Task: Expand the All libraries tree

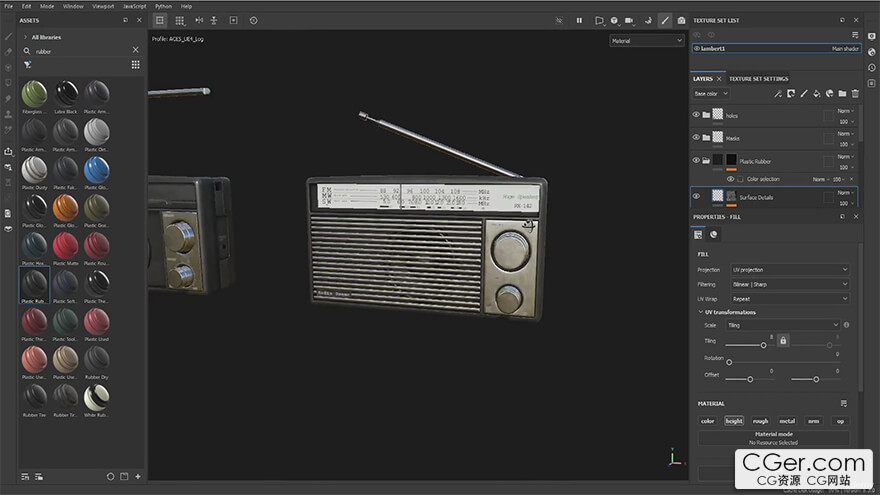Action: (x=25, y=36)
